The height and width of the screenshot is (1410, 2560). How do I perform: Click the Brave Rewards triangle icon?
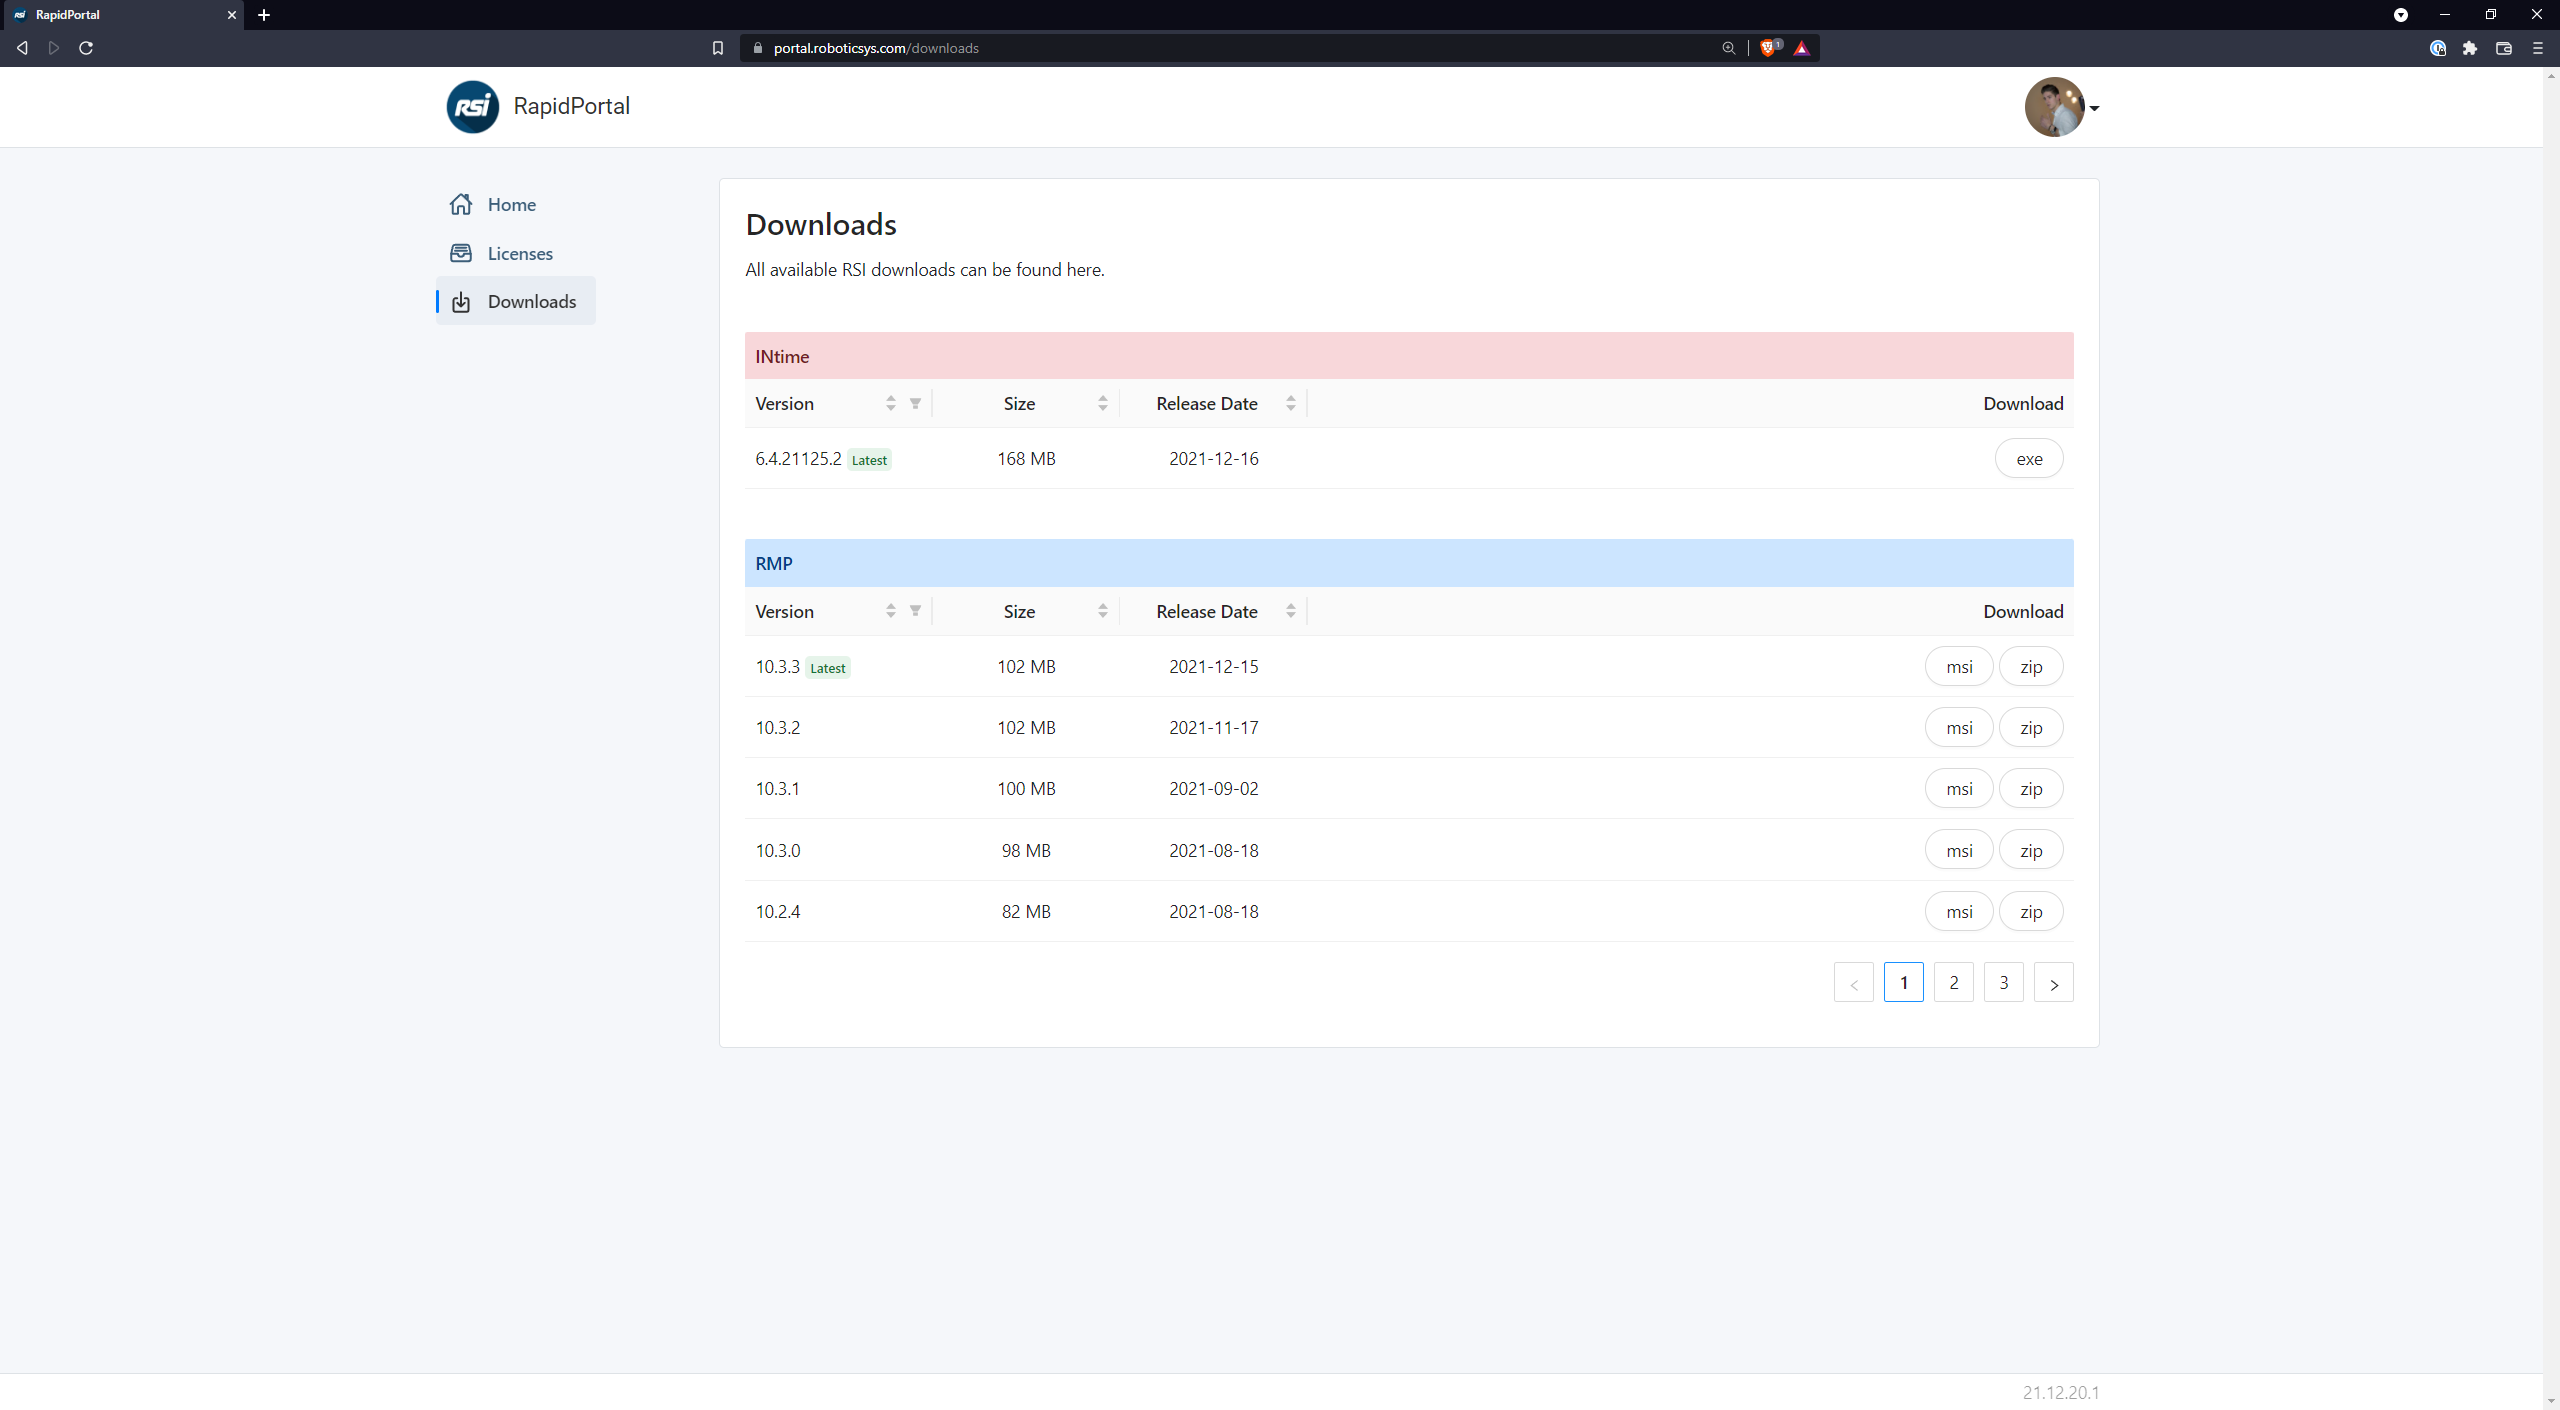[x=1802, y=48]
